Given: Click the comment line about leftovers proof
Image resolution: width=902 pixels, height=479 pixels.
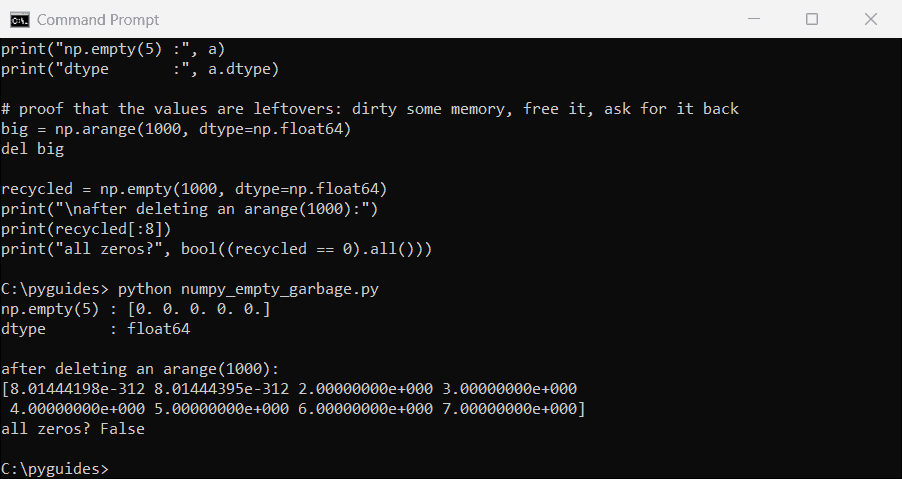Looking at the screenshot, I should (x=370, y=109).
